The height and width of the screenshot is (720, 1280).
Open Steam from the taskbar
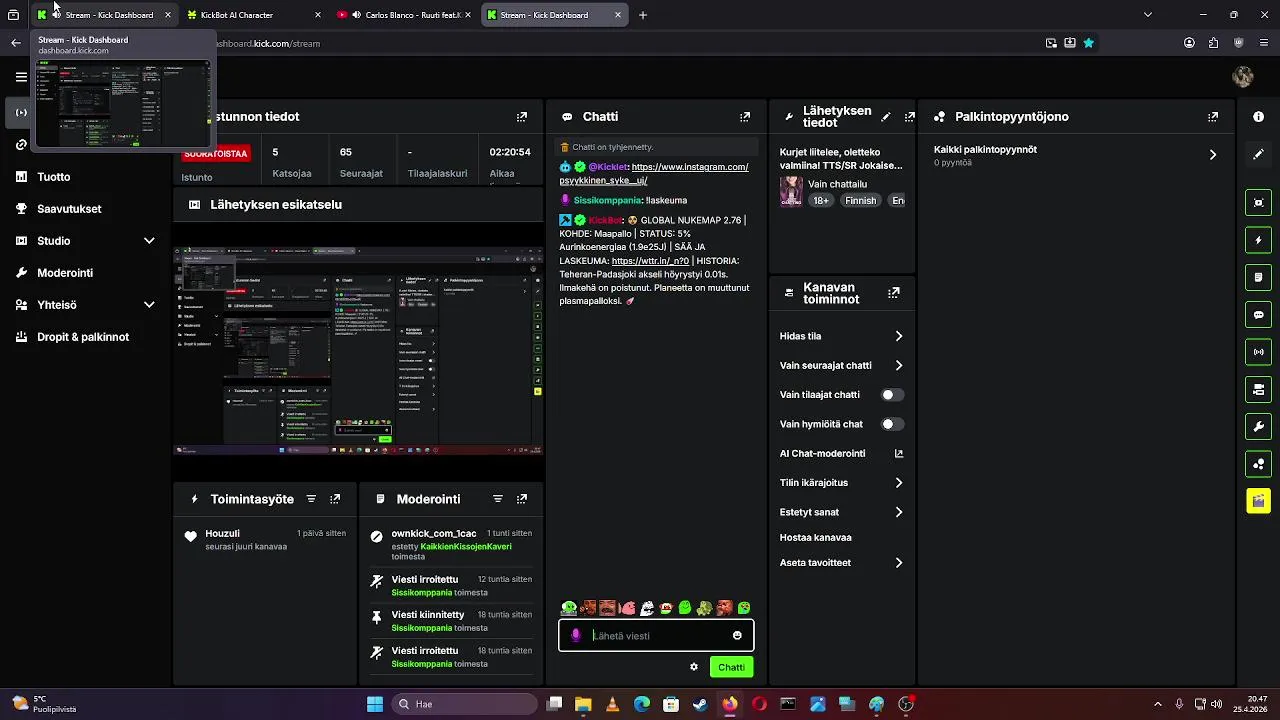coord(700,704)
